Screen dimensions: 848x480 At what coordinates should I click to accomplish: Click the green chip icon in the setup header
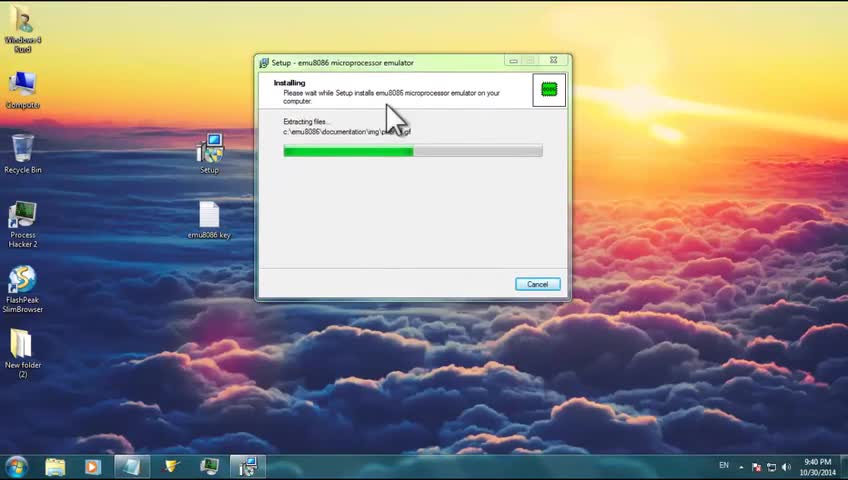(549, 90)
